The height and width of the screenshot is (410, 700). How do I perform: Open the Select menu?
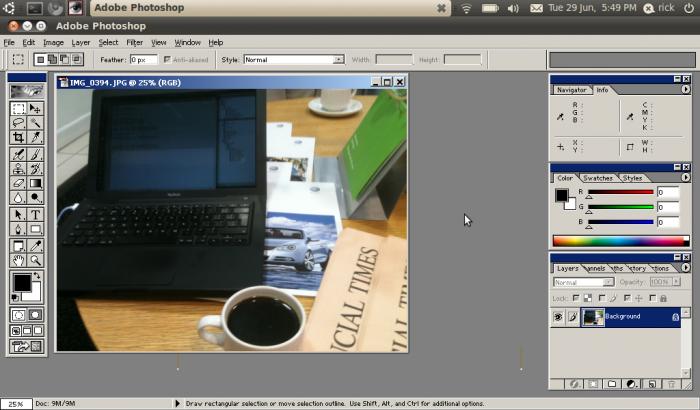tap(108, 42)
